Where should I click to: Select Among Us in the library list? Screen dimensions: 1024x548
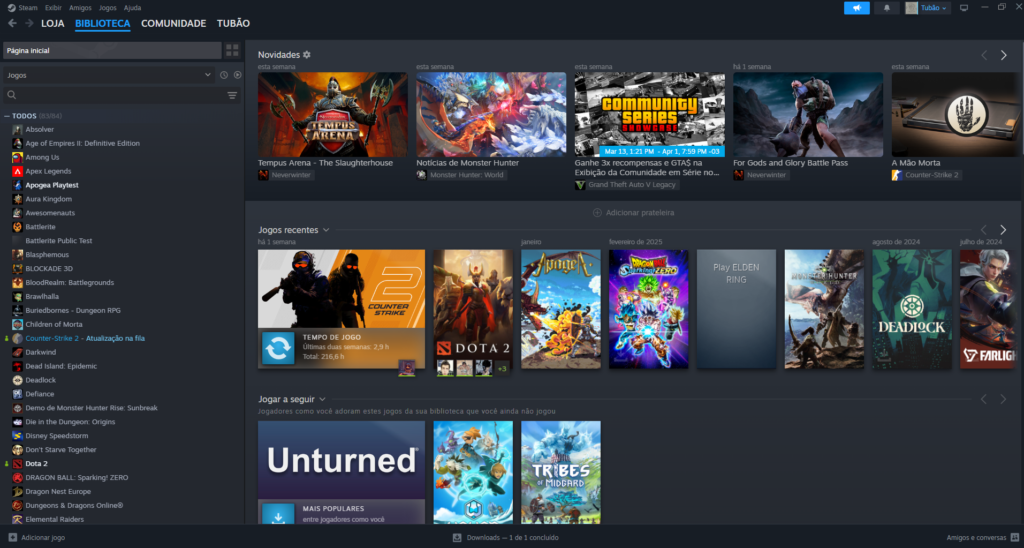(42, 157)
